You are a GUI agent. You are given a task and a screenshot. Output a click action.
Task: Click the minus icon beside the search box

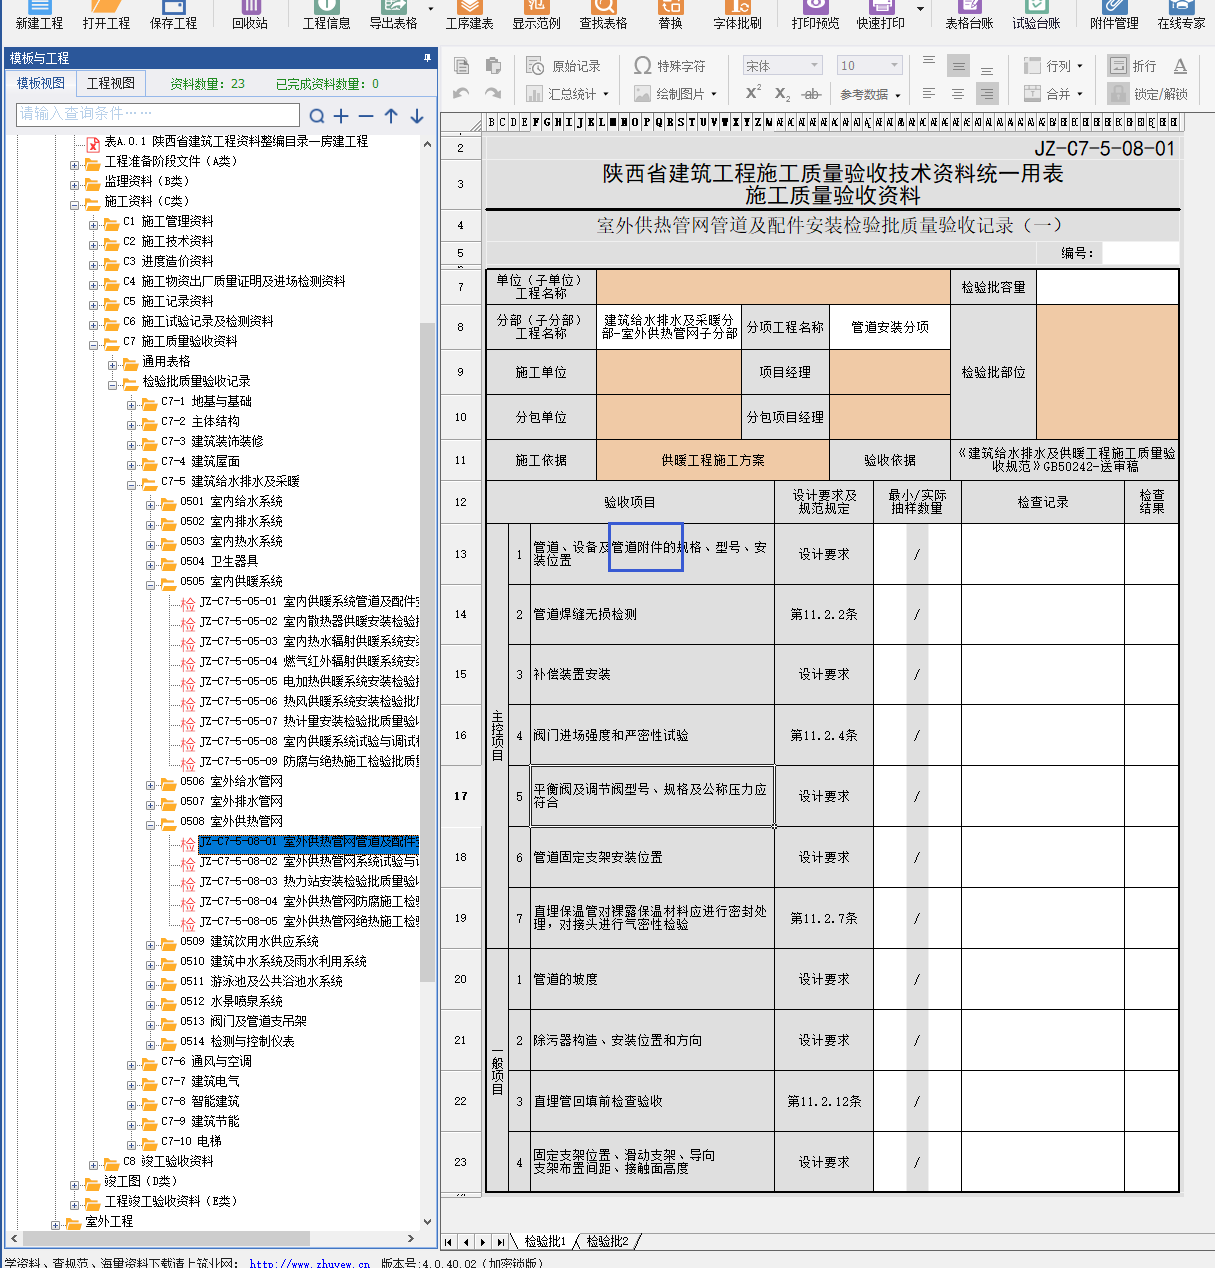pyautogui.click(x=366, y=116)
